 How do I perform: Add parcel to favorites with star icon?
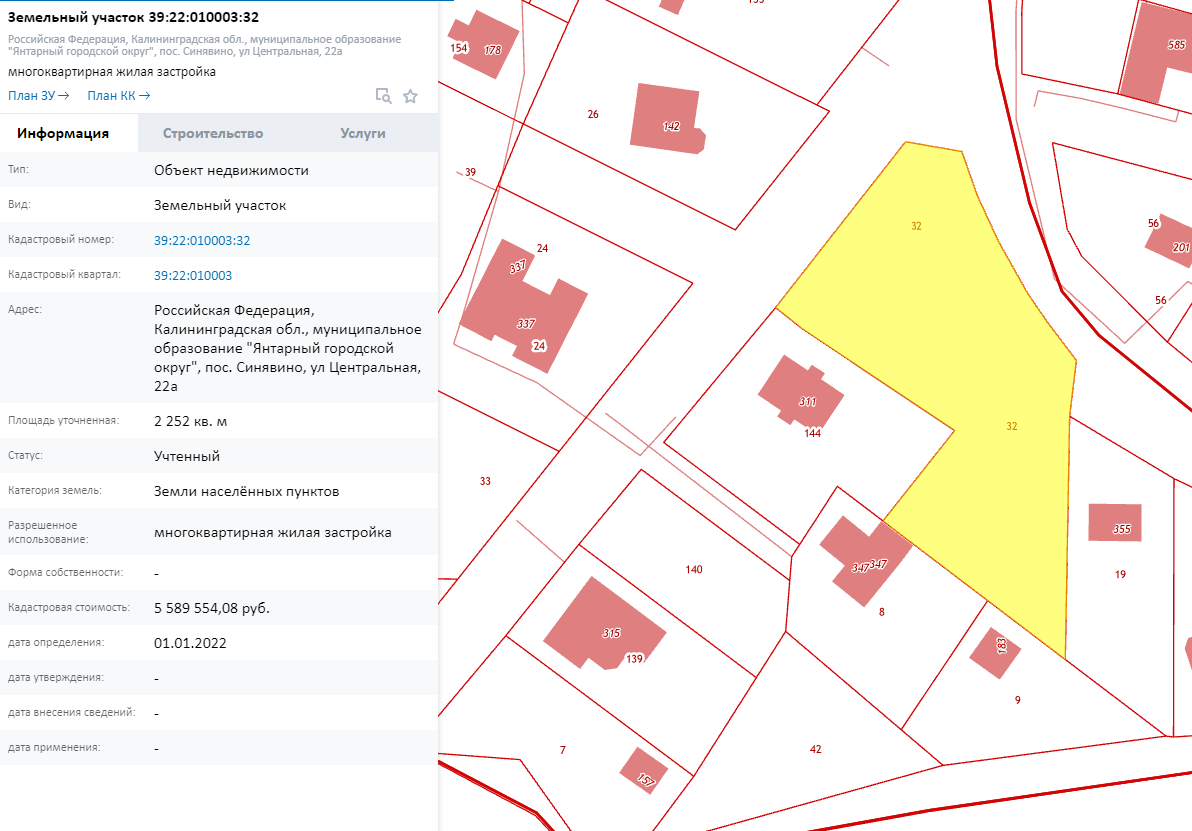click(410, 96)
